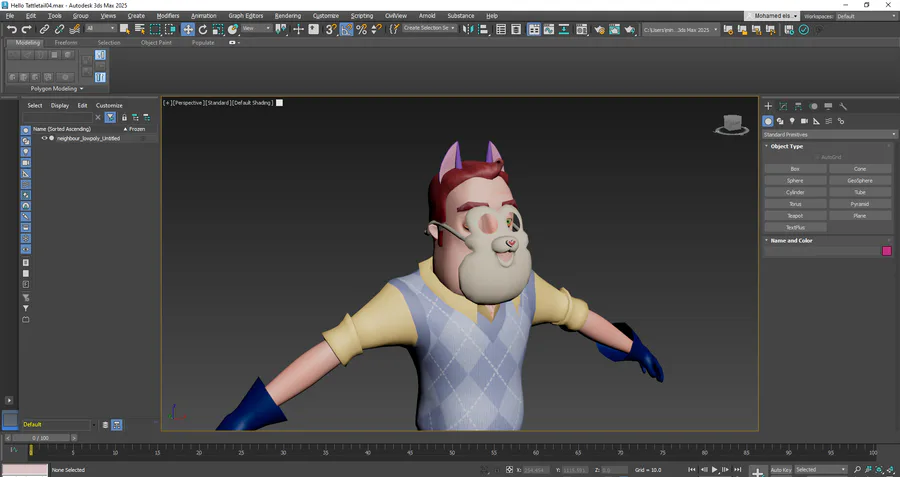This screenshot has height=477, width=900.
Task: Open the Graph Editors menu
Action: point(246,15)
